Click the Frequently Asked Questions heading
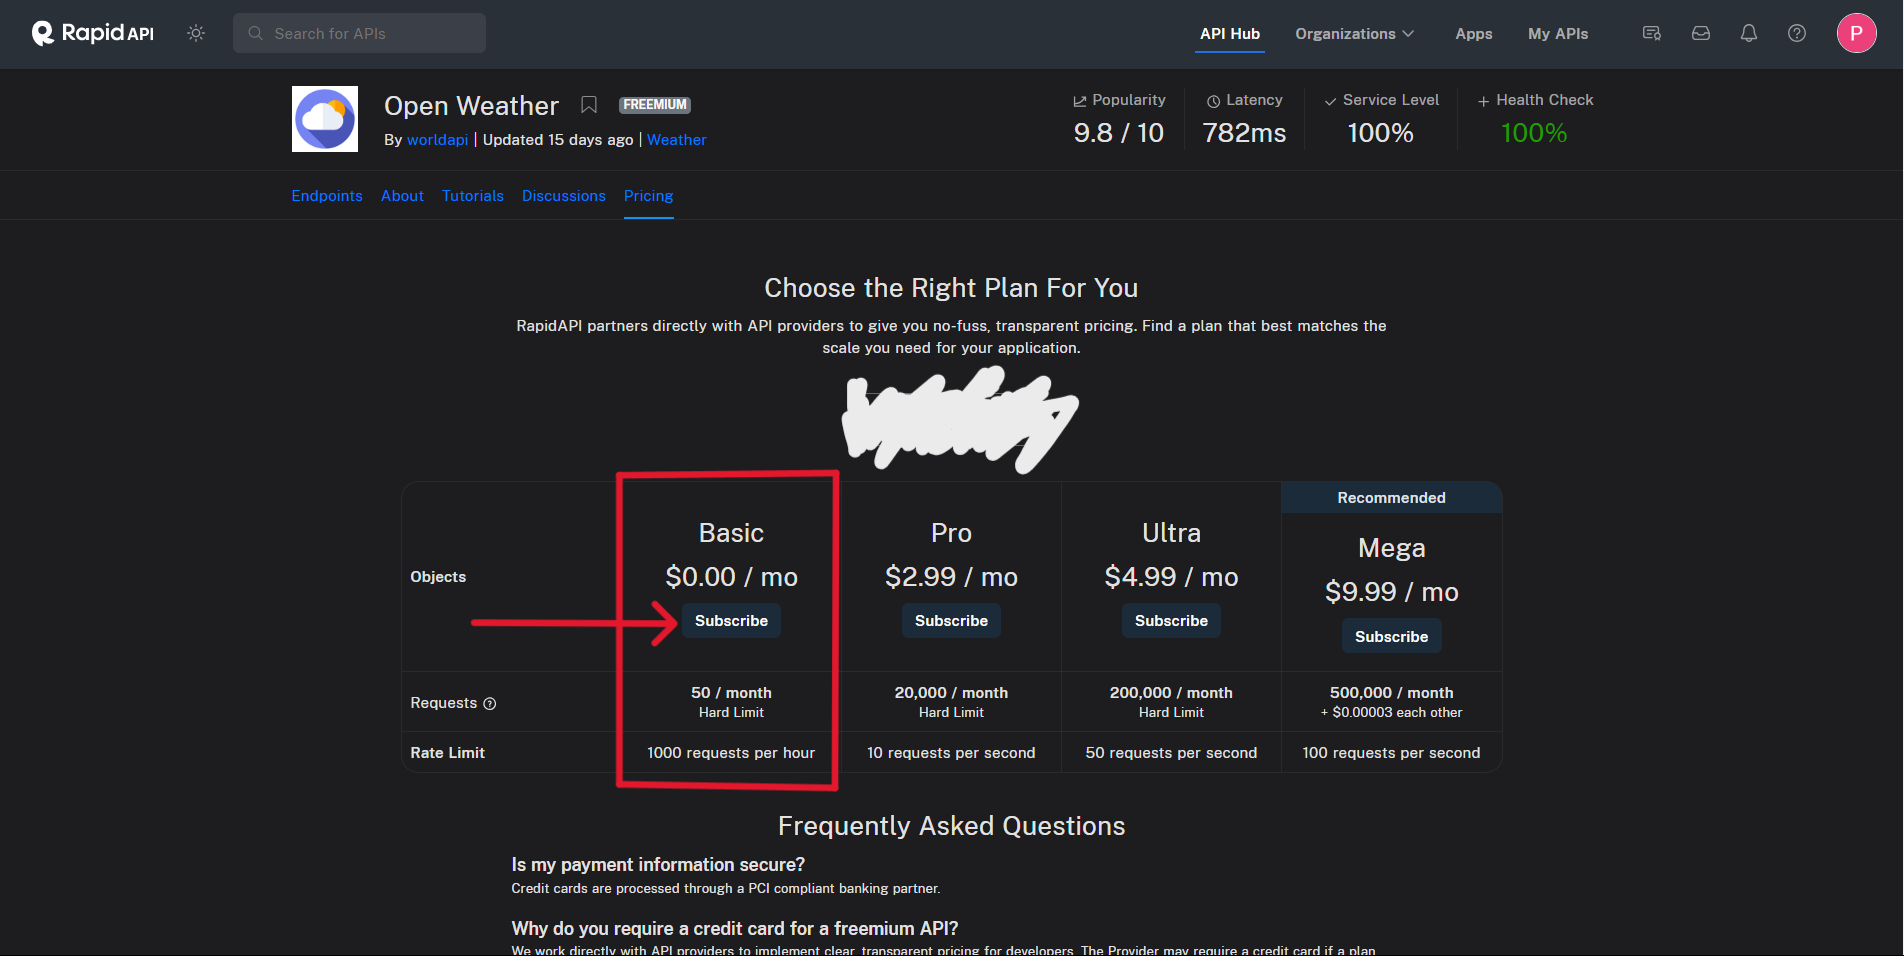Image resolution: width=1904 pixels, height=956 pixels. 951,826
